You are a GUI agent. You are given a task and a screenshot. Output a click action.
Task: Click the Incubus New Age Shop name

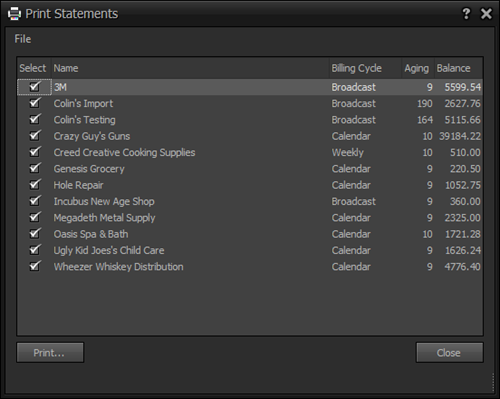(104, 202)
